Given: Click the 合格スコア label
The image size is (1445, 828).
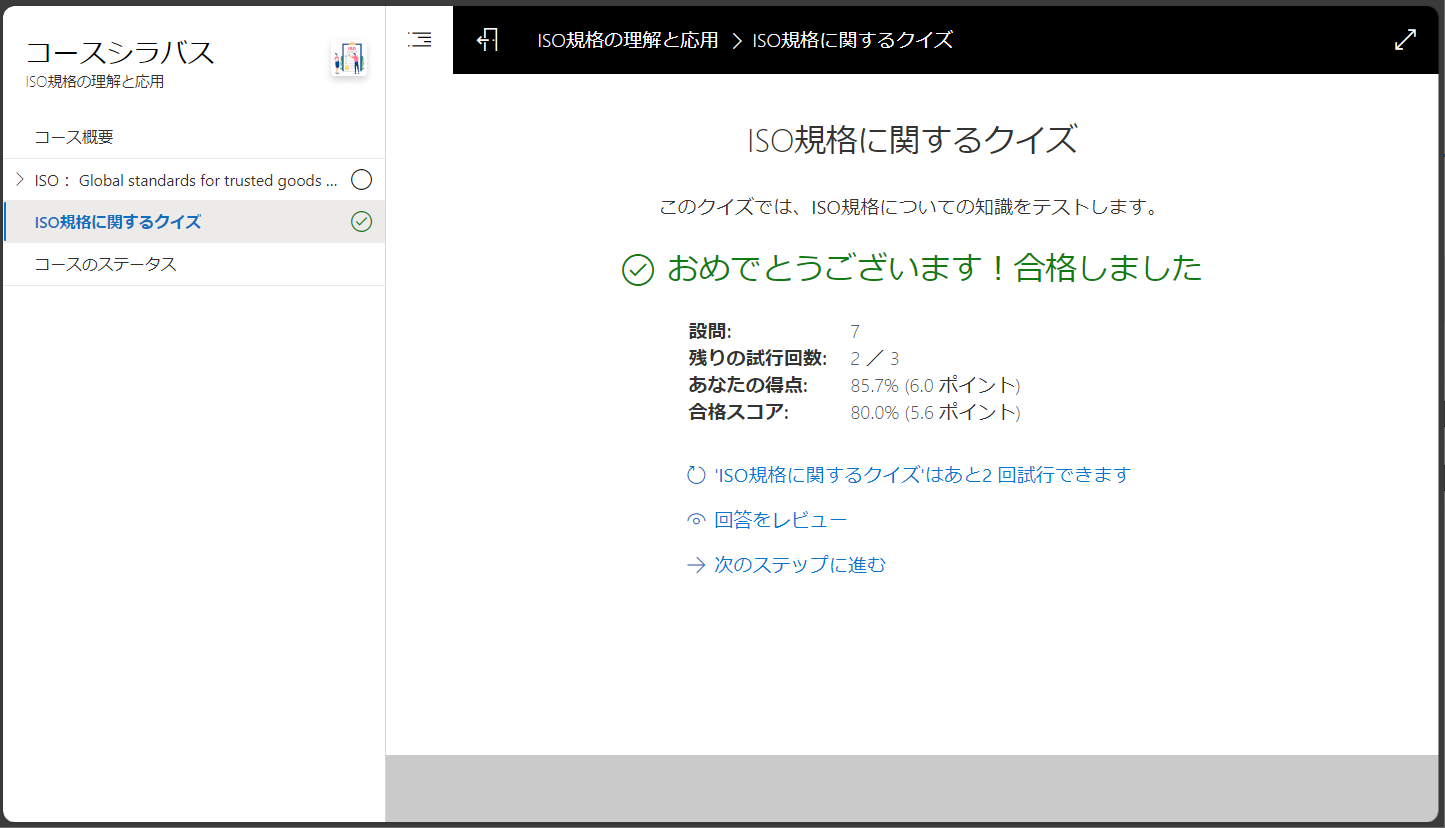Looking at the screenshot, I should click(739, 413).
